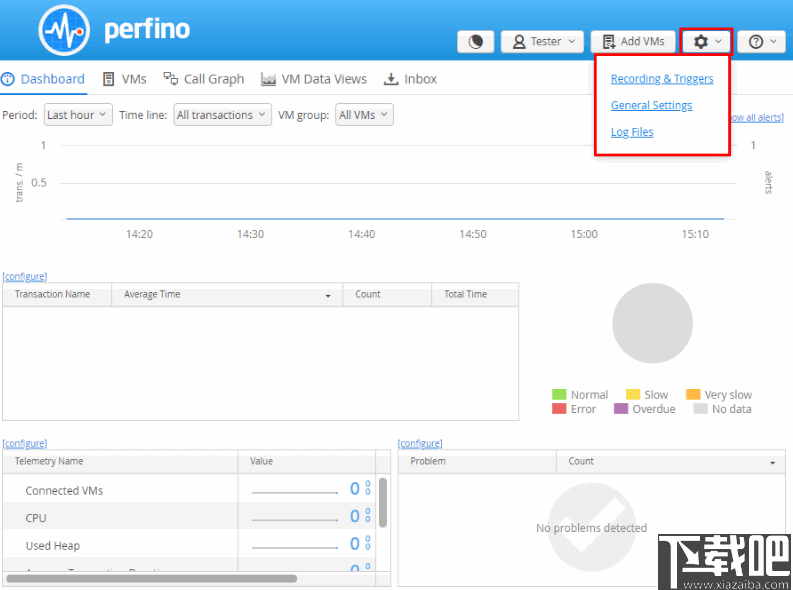
Task: Switch to the Dashboard tab
Action: [43, 79]
